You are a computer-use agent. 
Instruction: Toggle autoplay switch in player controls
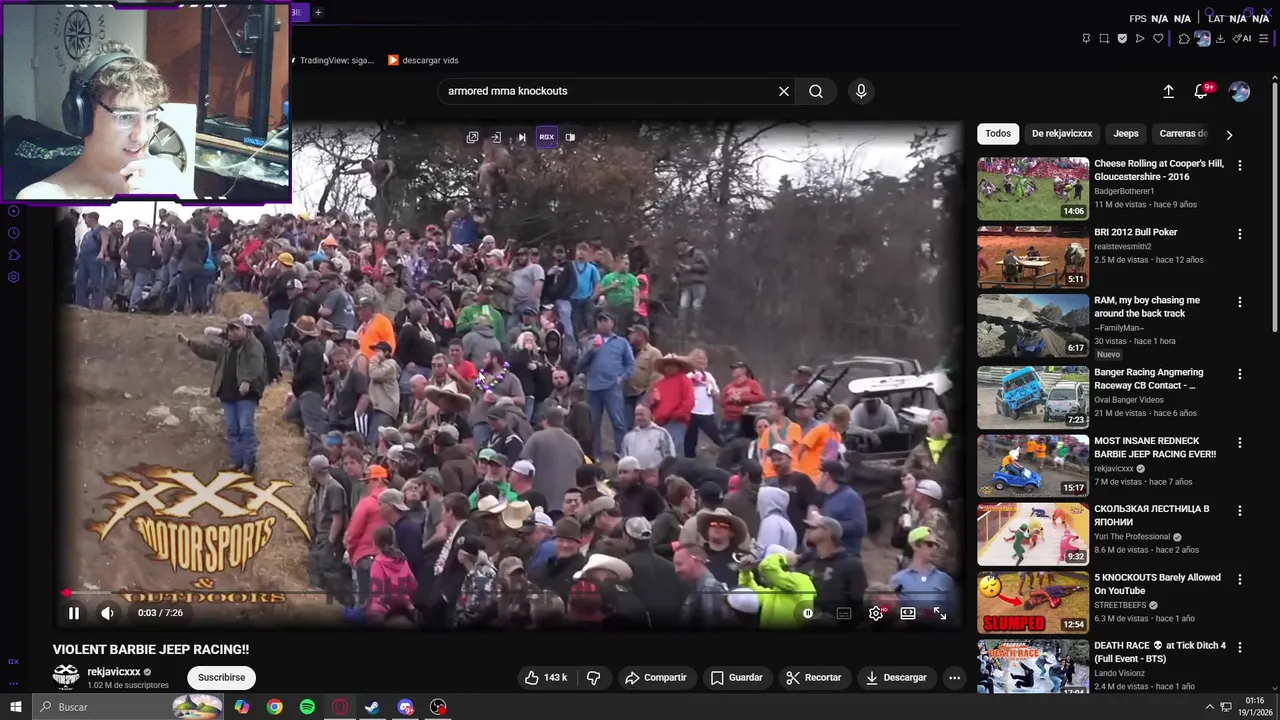808,613
